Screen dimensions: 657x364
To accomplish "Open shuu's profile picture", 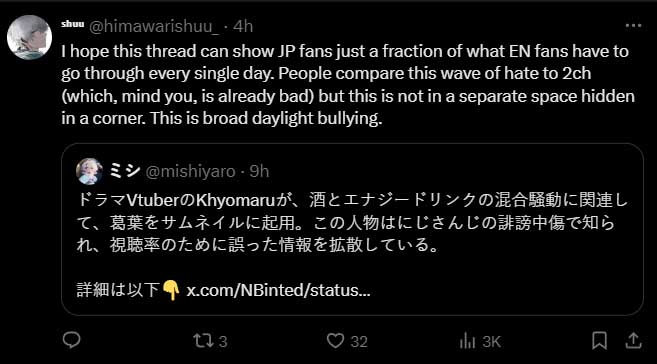I will (29, 37).
